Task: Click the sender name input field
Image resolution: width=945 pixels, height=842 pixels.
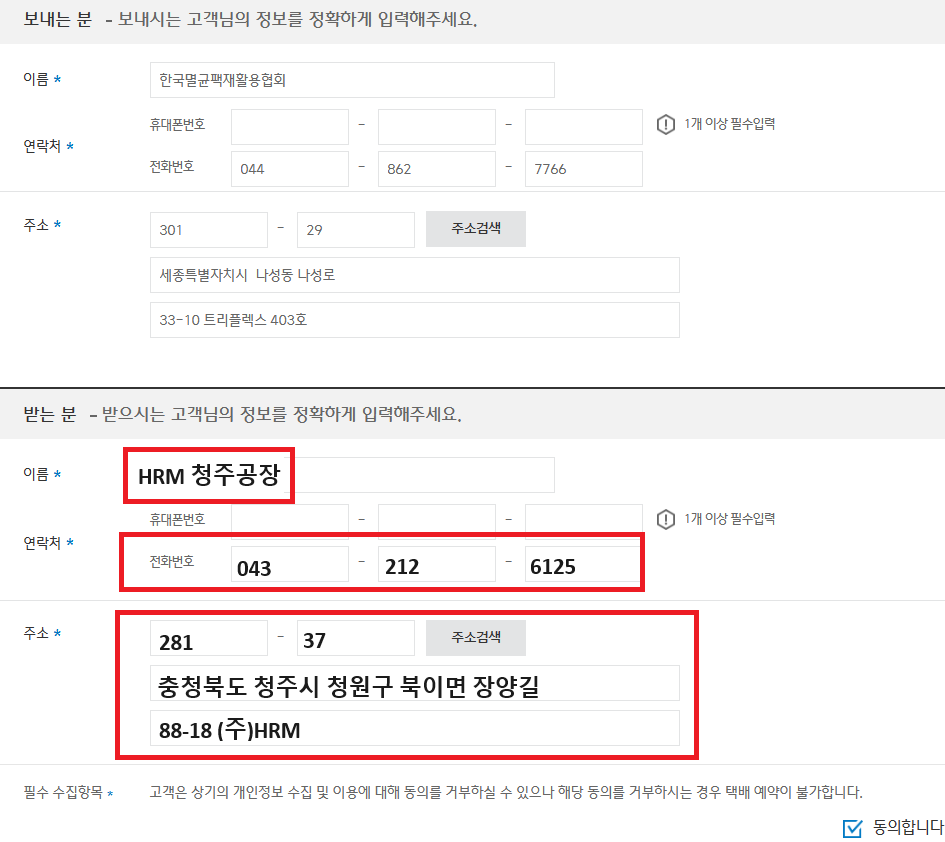Action: [351, 80]
